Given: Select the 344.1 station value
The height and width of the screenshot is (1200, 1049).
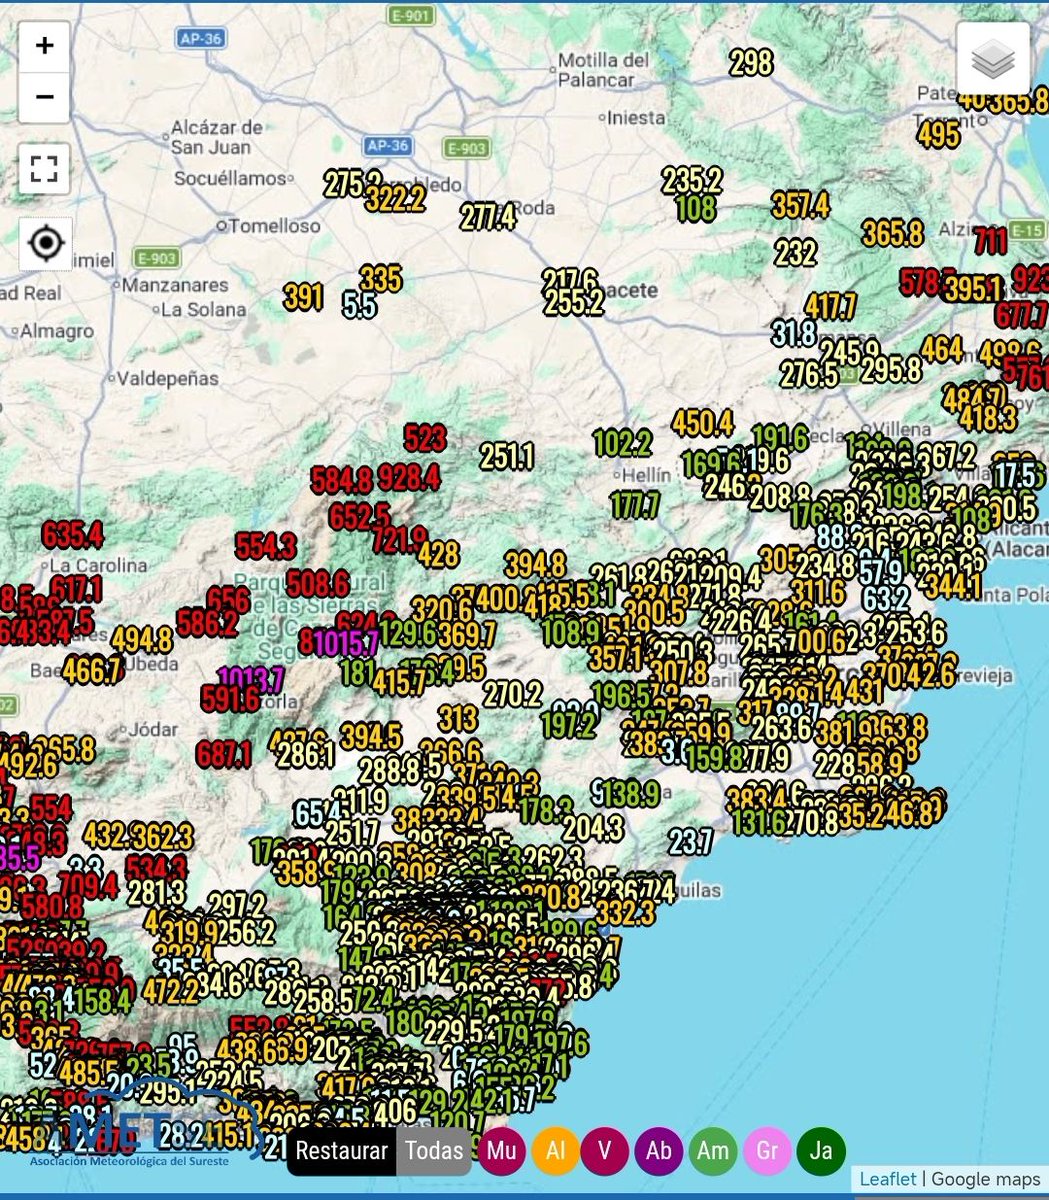Looking at the screenshot, I should pos(953,585).
